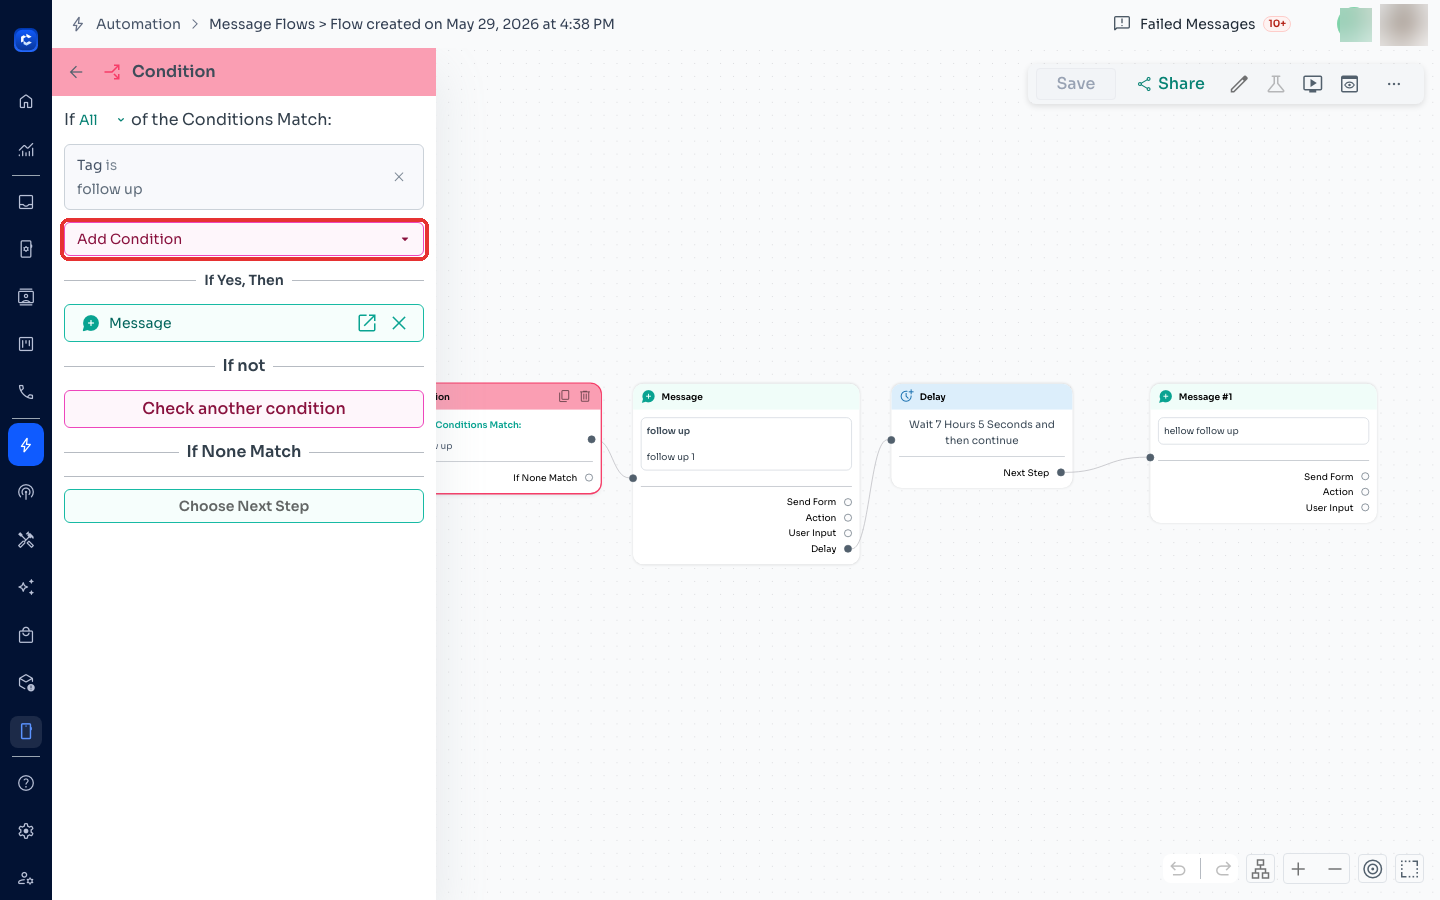
Task: Open the tools wrench icon in the sidebar
Action: click(26, 540)
